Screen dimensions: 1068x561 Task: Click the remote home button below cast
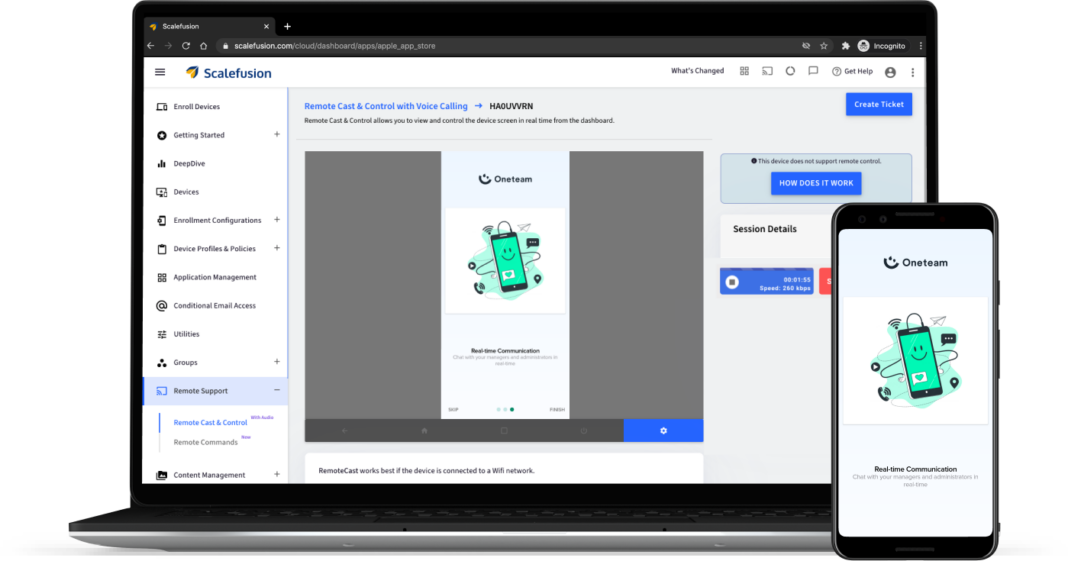(x=424, y=431)
